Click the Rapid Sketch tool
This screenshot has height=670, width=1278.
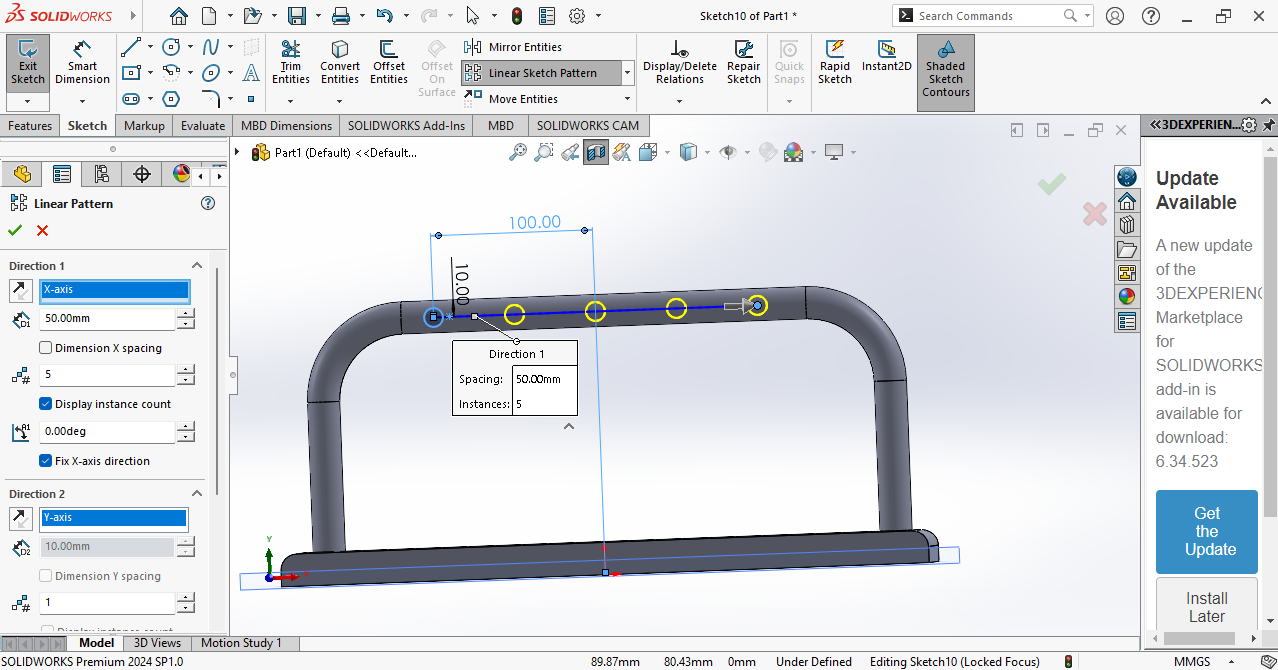835,62
